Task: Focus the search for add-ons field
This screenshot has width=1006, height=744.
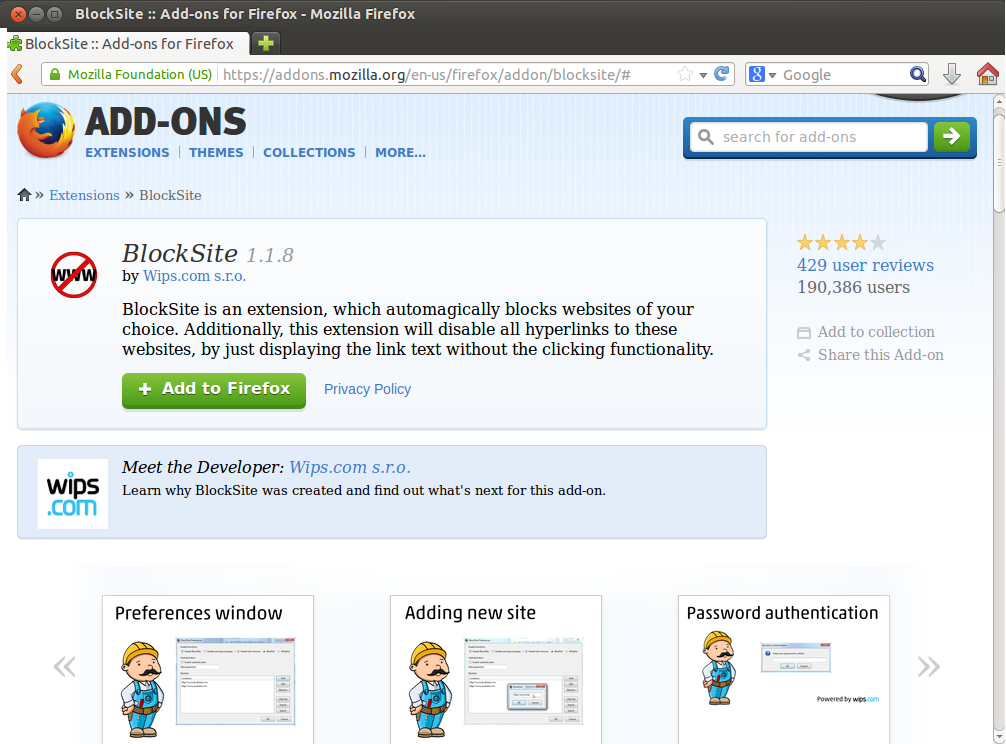Action: click(x=809, y=137)
